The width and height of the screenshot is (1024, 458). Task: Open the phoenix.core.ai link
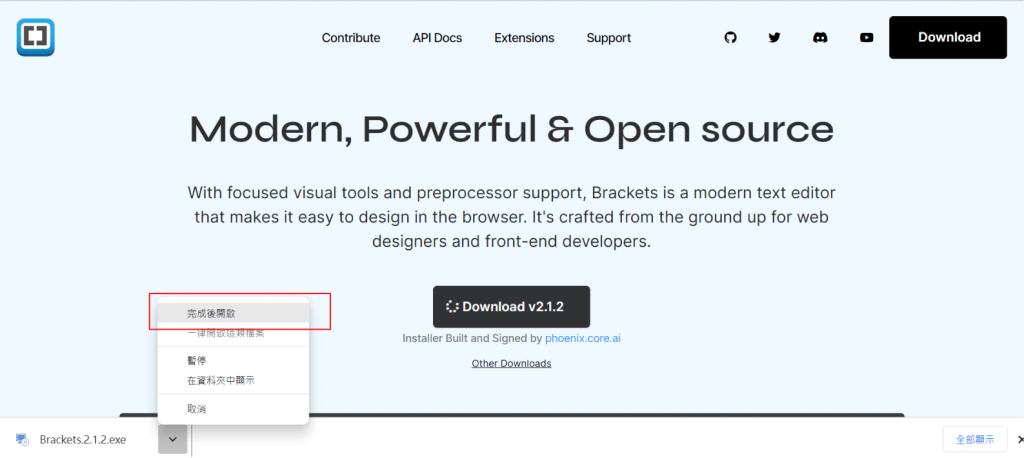[x=583, y=338]
